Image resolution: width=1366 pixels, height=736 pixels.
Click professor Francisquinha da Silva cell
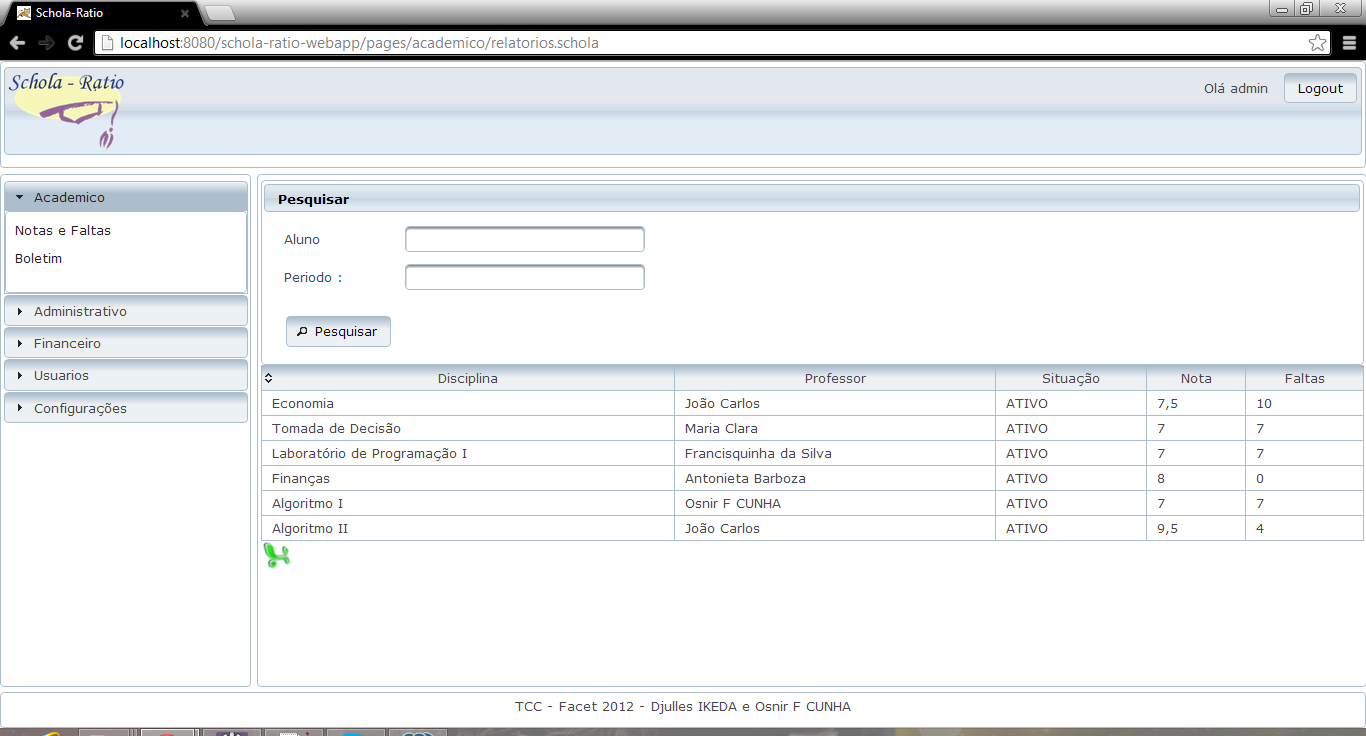(835, 453)
